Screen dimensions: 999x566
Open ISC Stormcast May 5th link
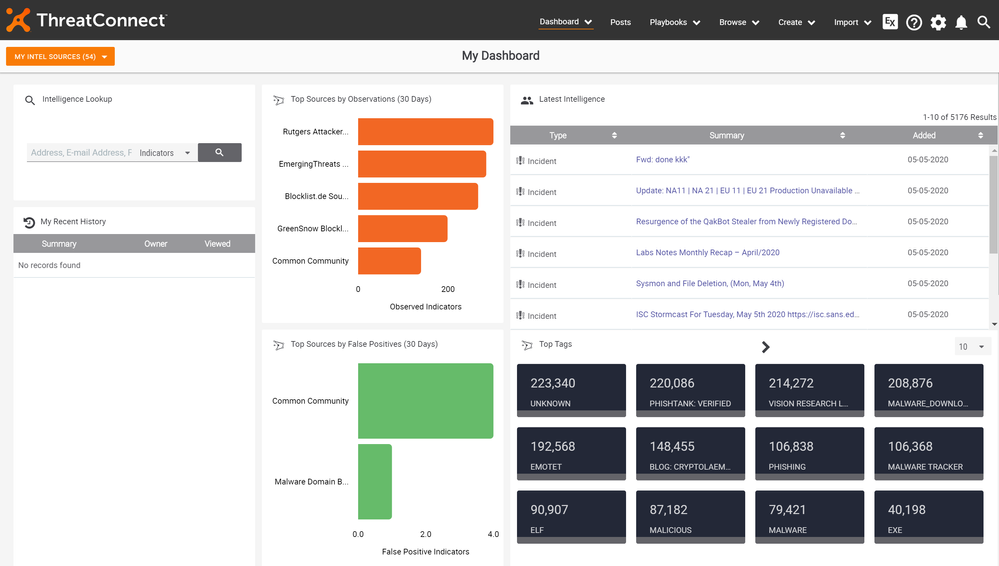[x=747, y=314]
